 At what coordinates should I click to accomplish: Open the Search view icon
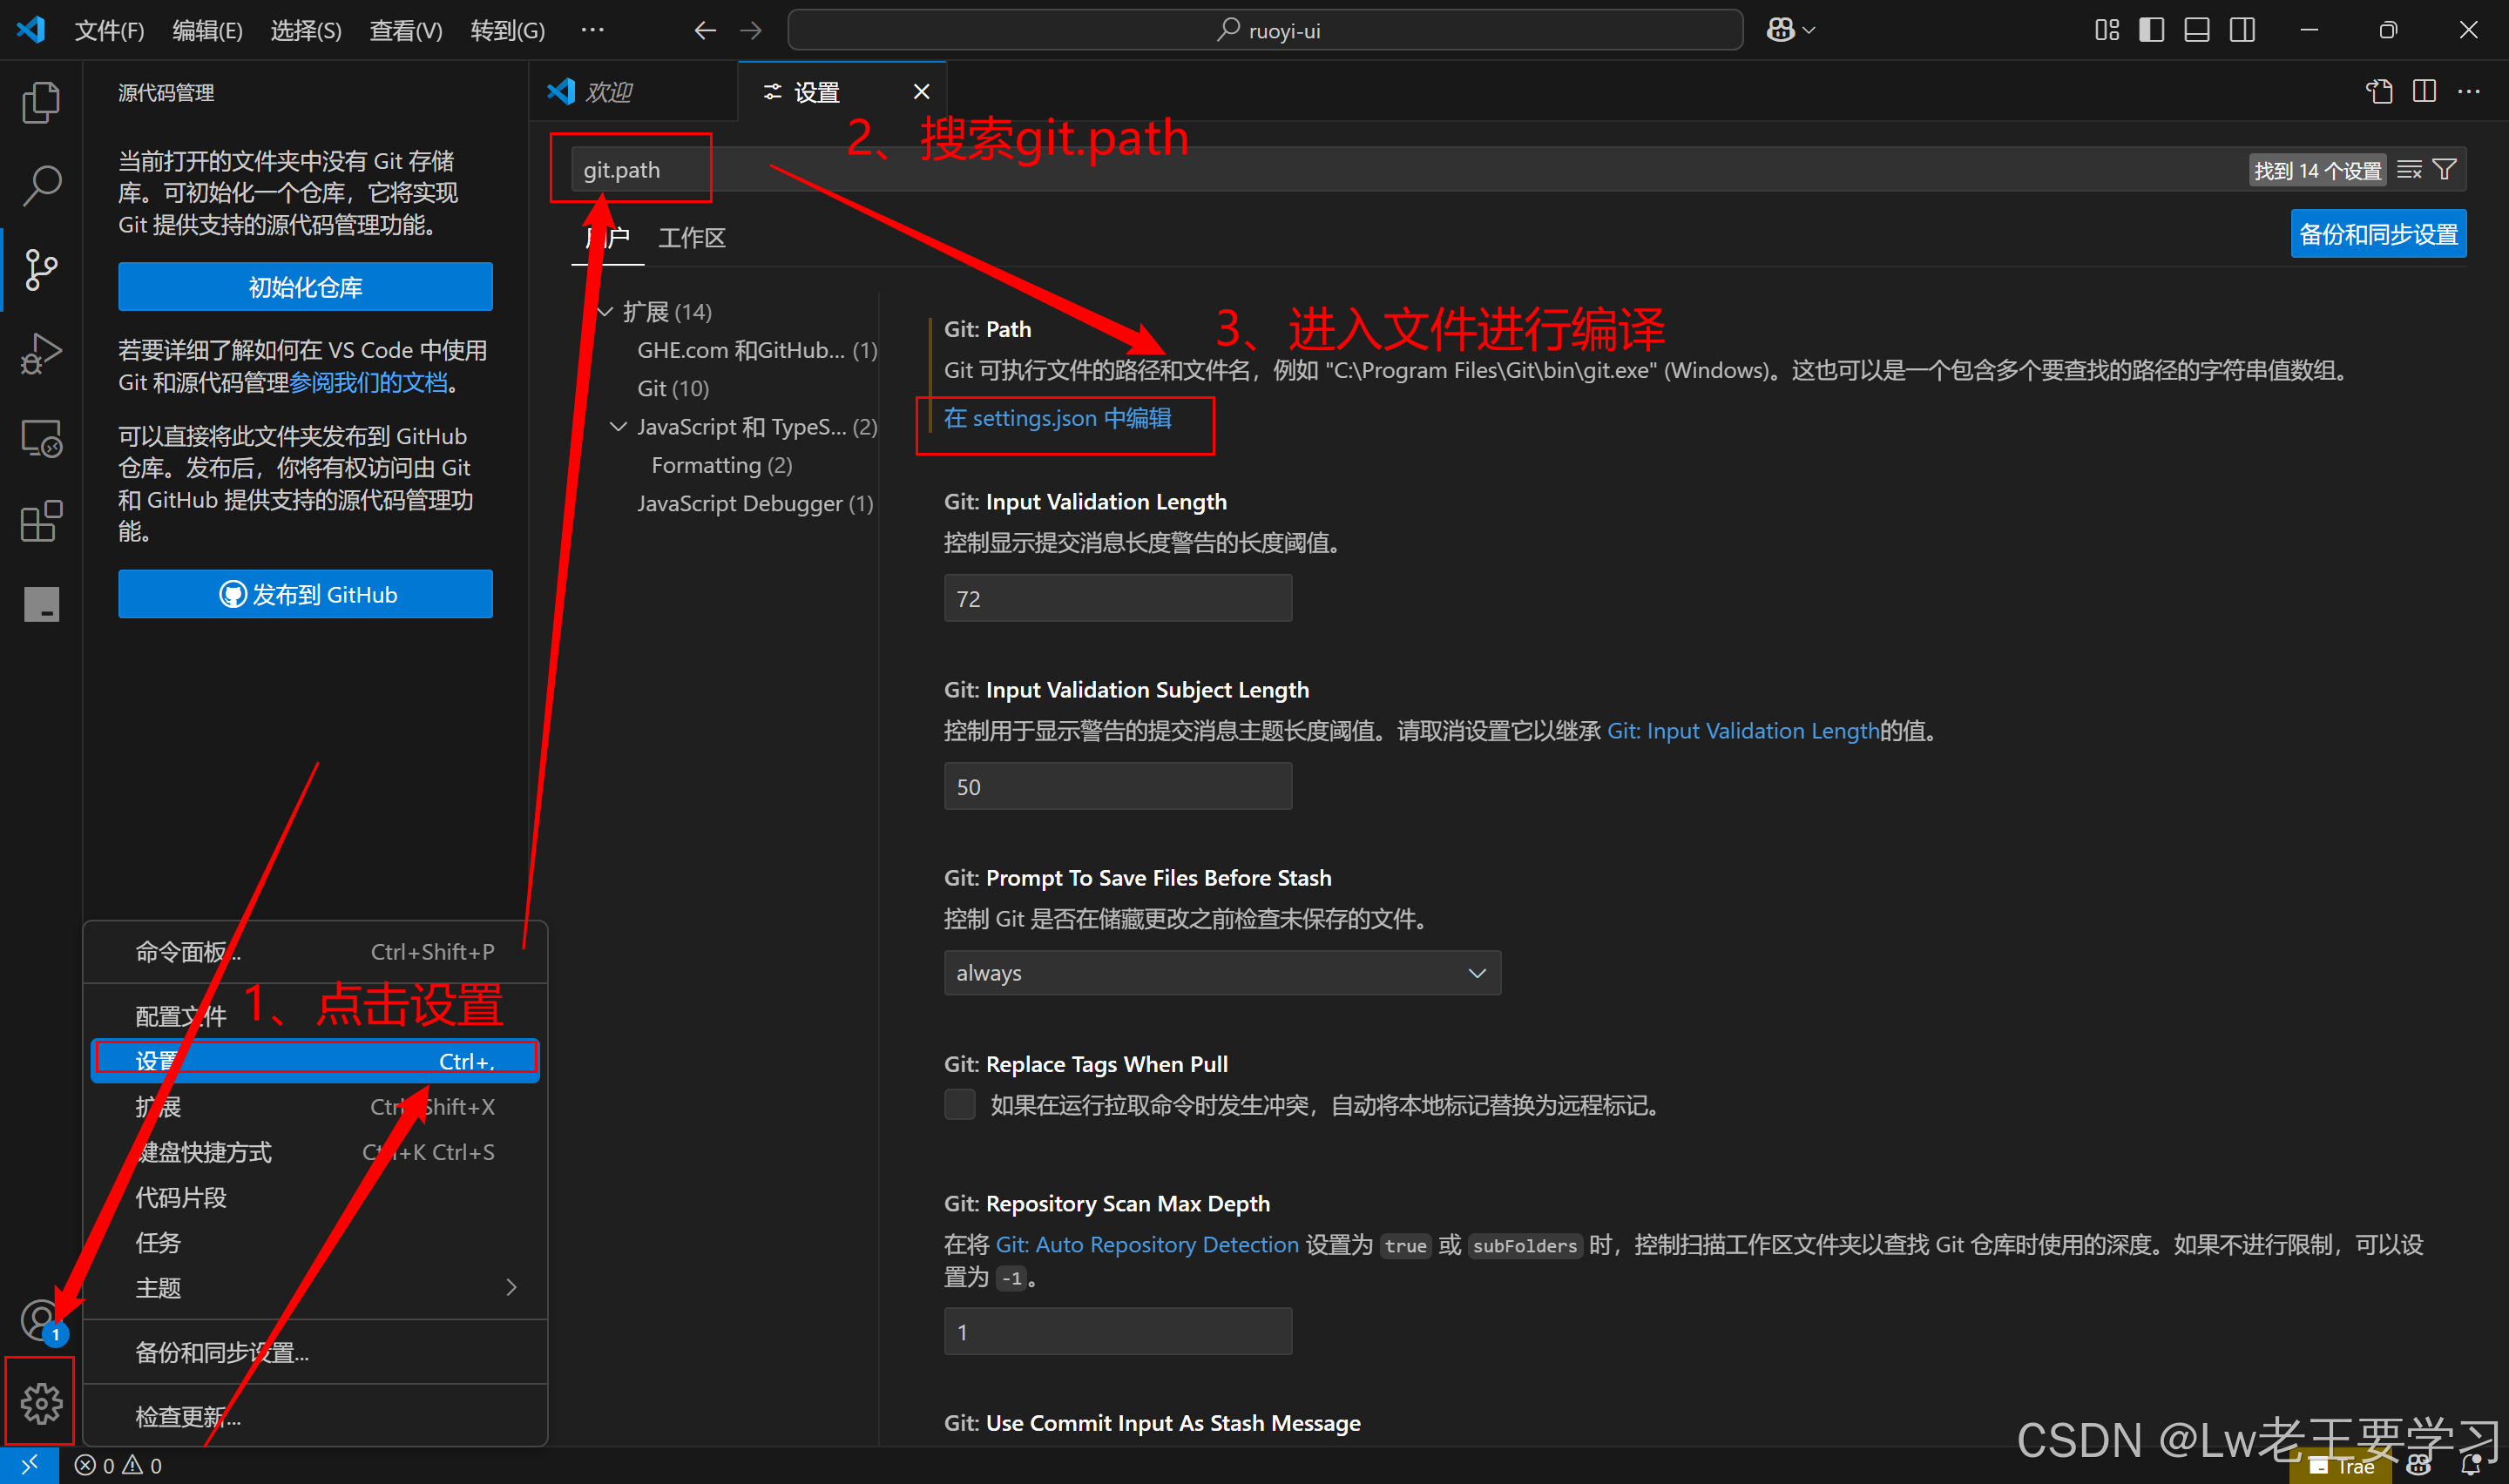41,186
